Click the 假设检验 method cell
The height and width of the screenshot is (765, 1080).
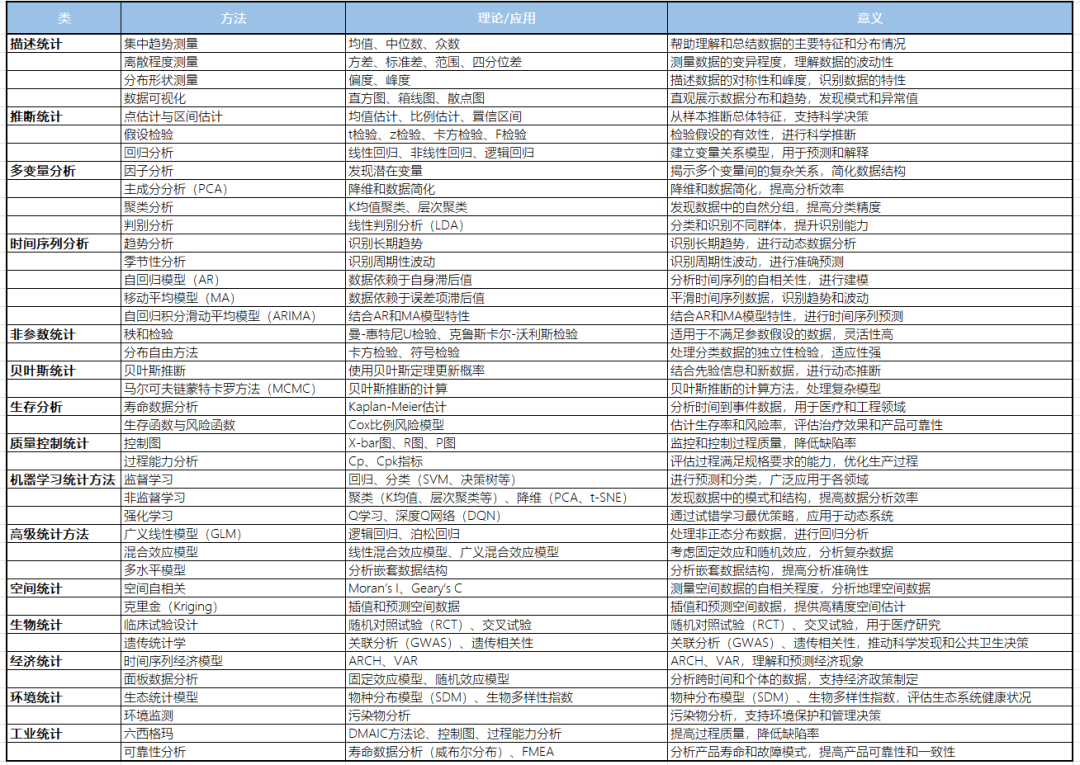point(233,135)
